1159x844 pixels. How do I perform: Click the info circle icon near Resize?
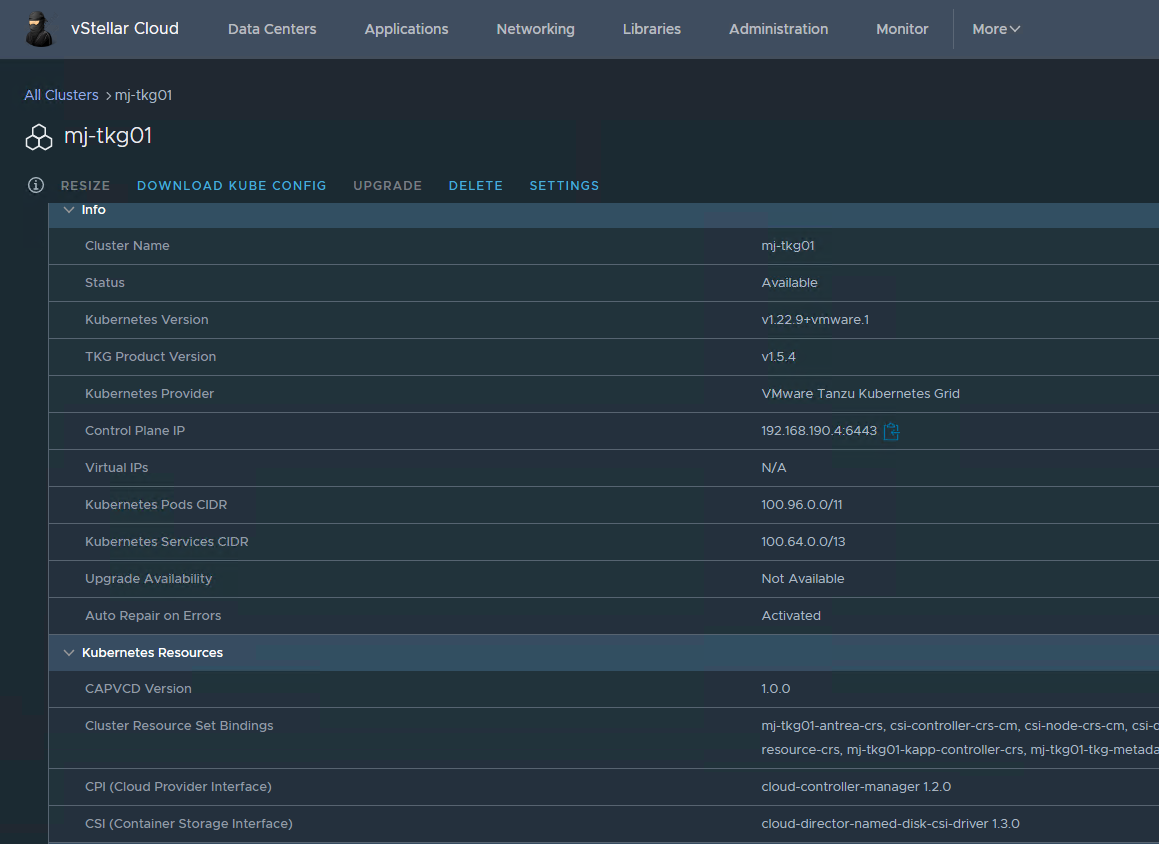click(x=36, y=185)
